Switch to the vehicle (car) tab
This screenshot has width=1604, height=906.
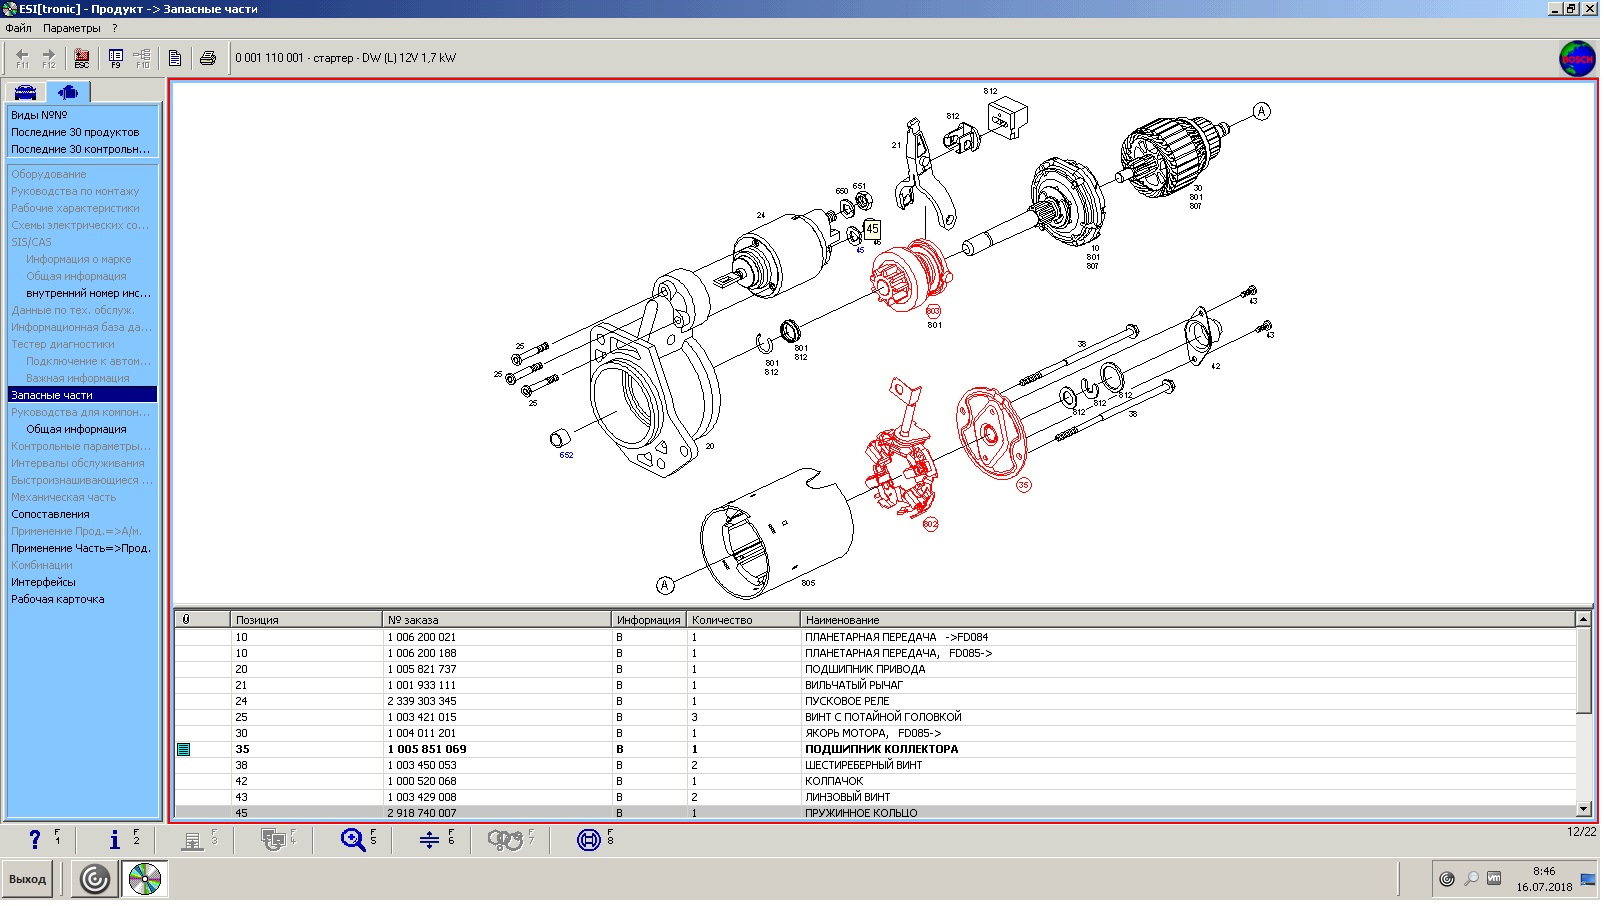(26, 92)
